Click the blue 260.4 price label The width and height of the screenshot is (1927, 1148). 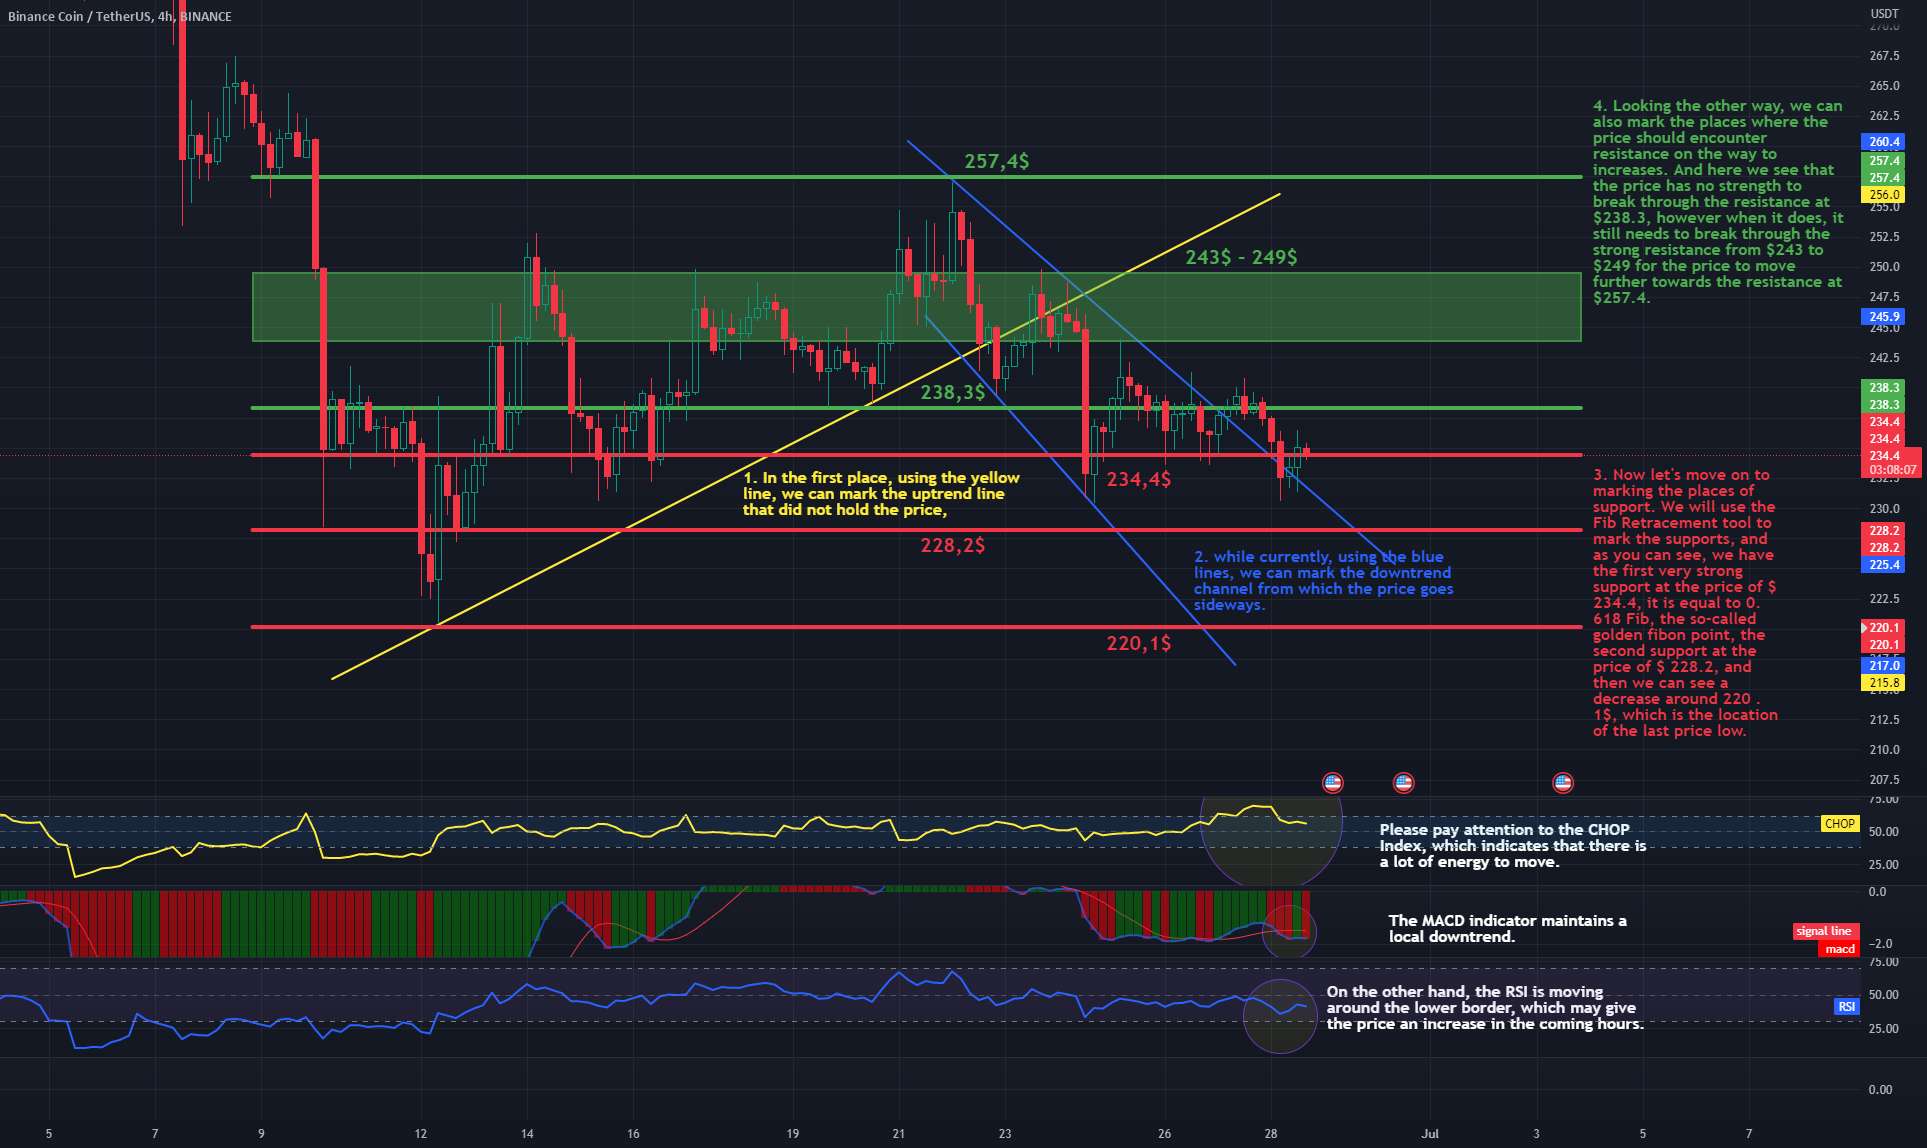[1884, 142]
